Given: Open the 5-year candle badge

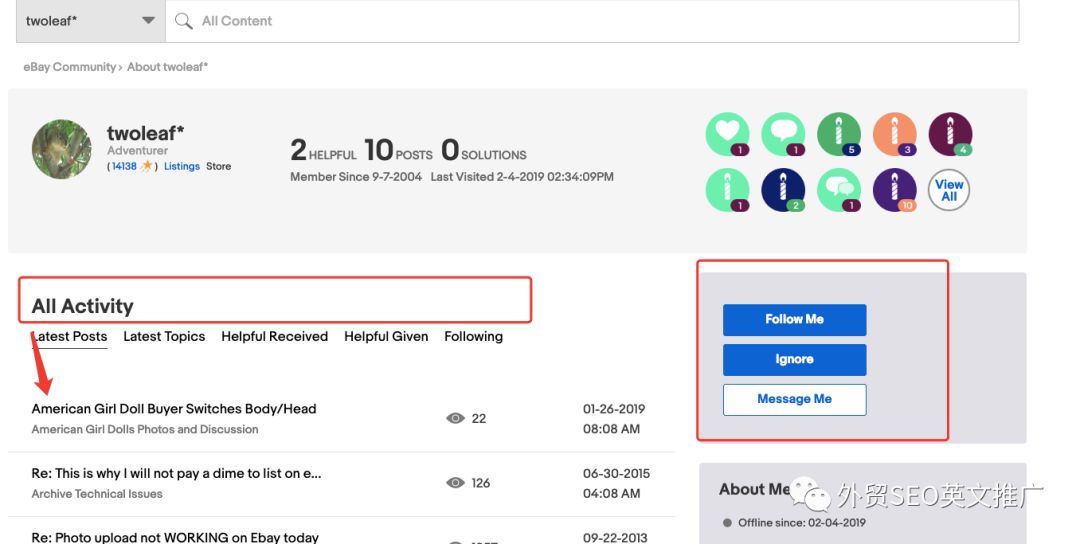Looking at the screenshot, I should [838, 134].
